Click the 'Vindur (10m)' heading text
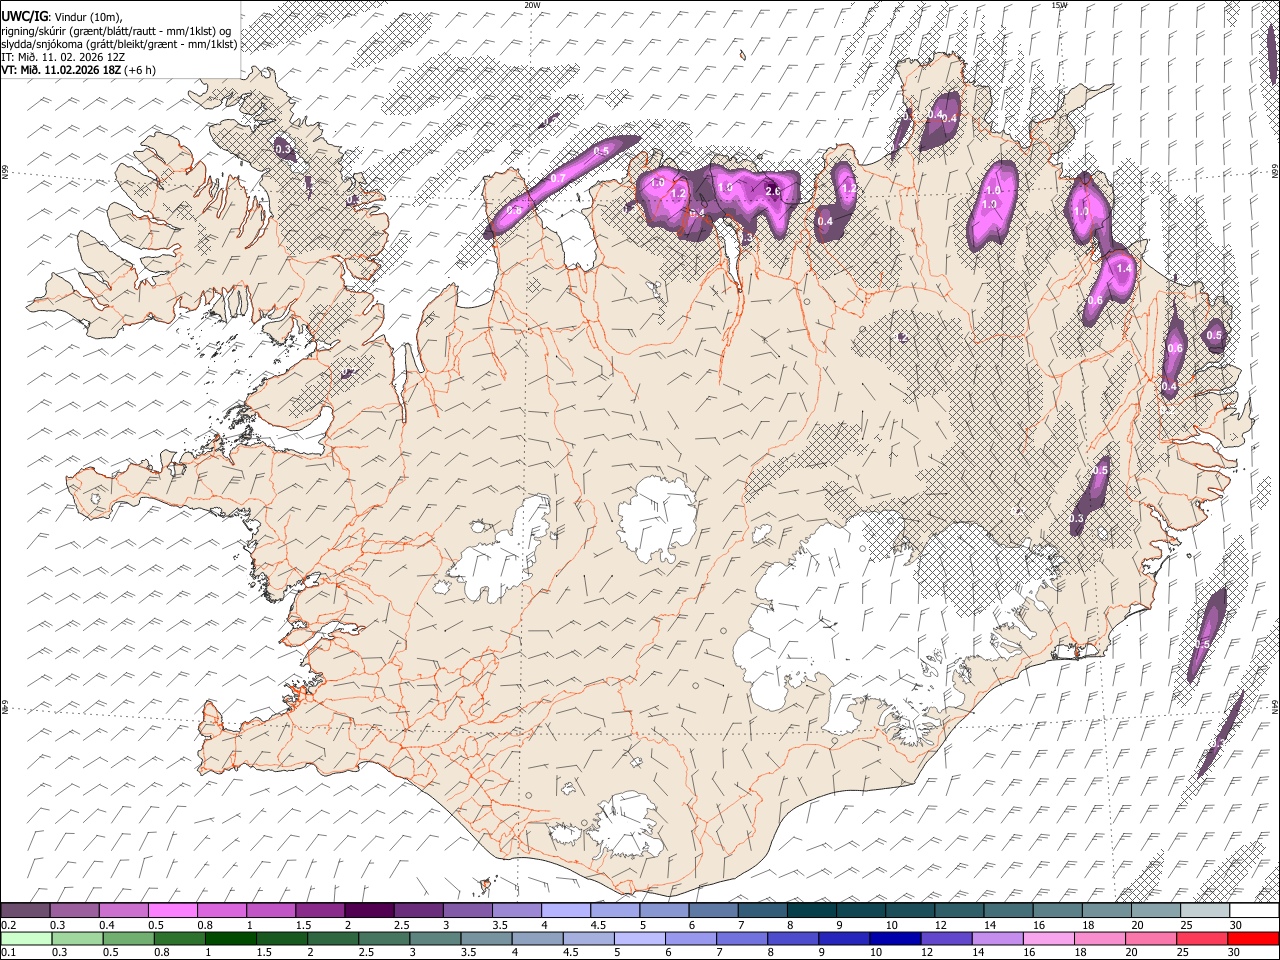1280x960 pixels. (x=88, y=16)
